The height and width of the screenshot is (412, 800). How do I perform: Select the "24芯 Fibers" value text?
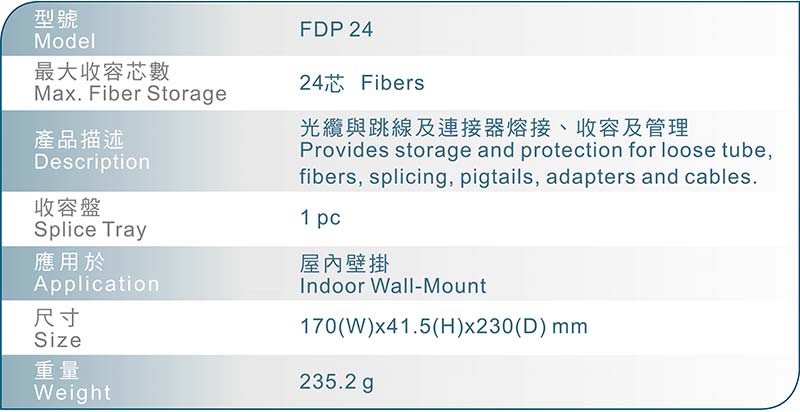pos(361,83)
